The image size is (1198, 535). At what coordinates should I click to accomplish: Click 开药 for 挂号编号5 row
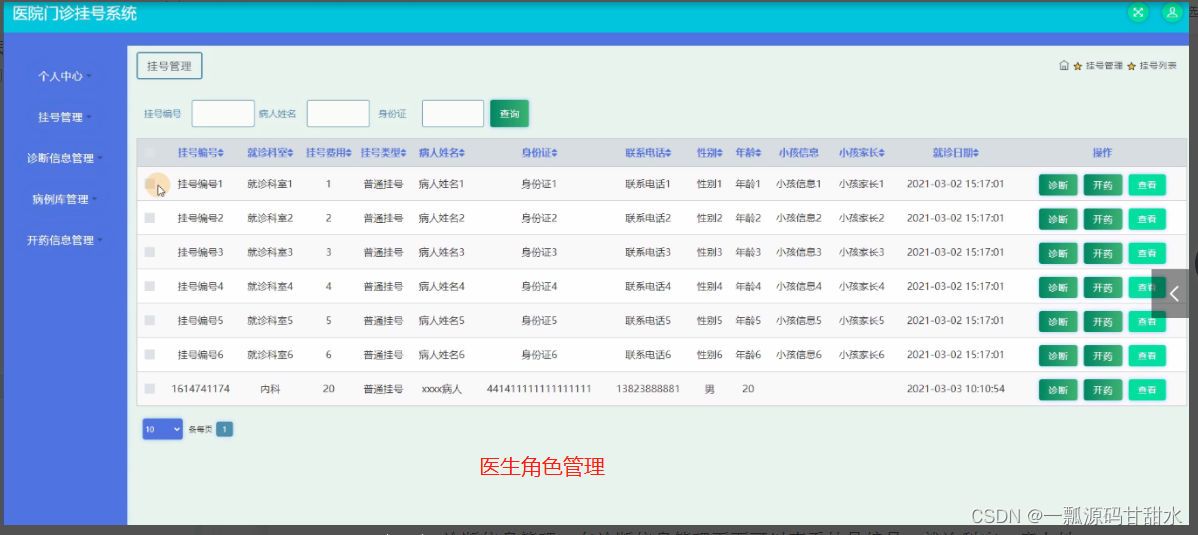1102,321
